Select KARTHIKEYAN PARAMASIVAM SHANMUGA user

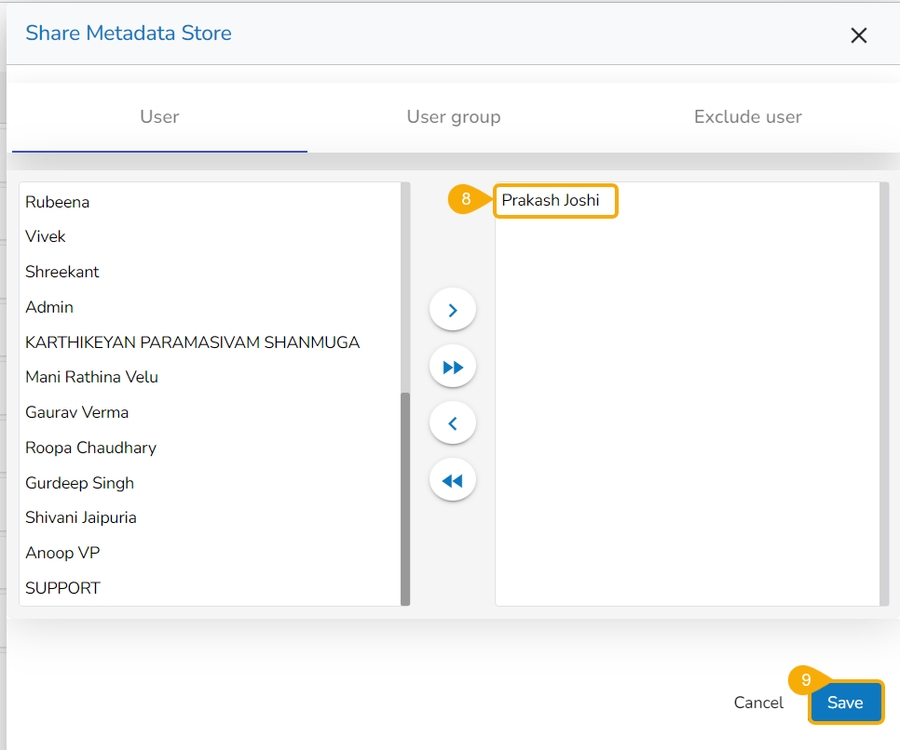tap(192, 342)
